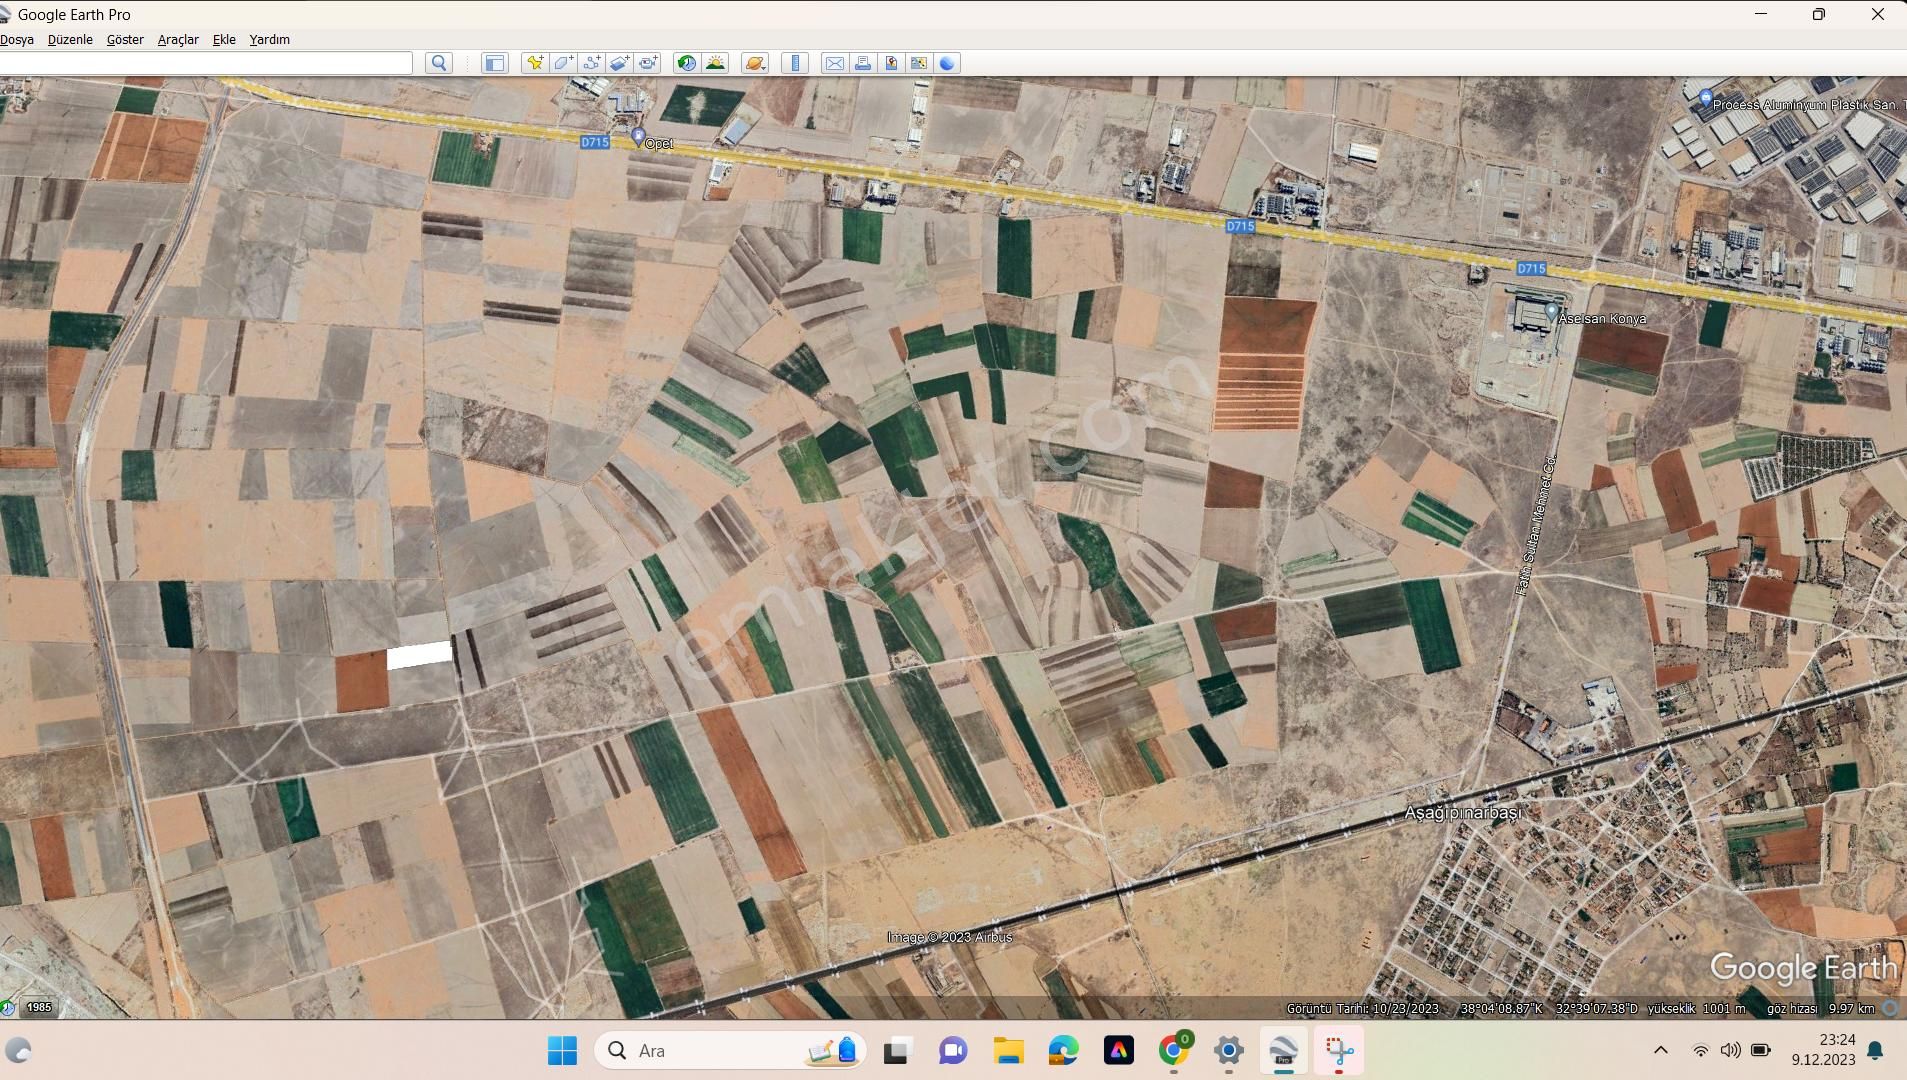Click the center D715 road label
Image resolution: width=1907 pixels, height=1080 pixels.
(x=1240, y=227)
